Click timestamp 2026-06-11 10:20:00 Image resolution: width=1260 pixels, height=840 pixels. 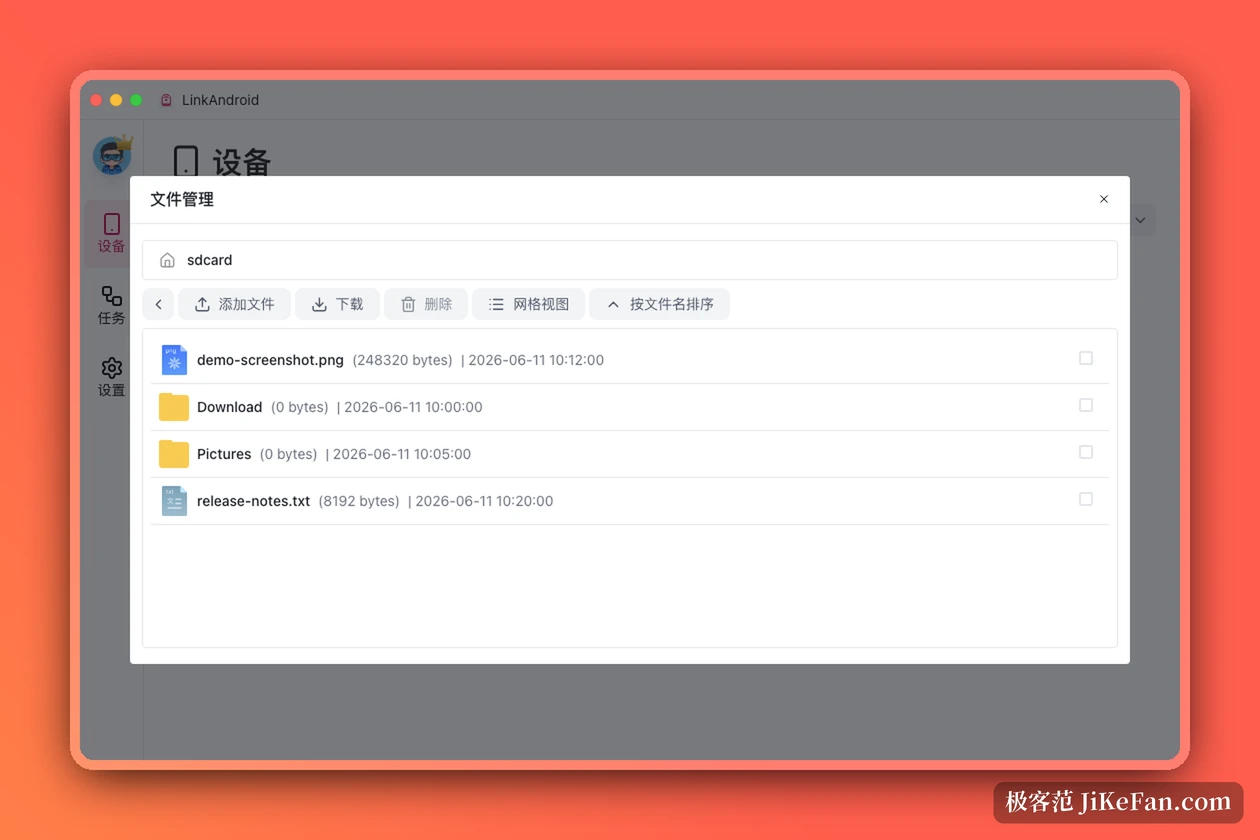coord(484,501)
